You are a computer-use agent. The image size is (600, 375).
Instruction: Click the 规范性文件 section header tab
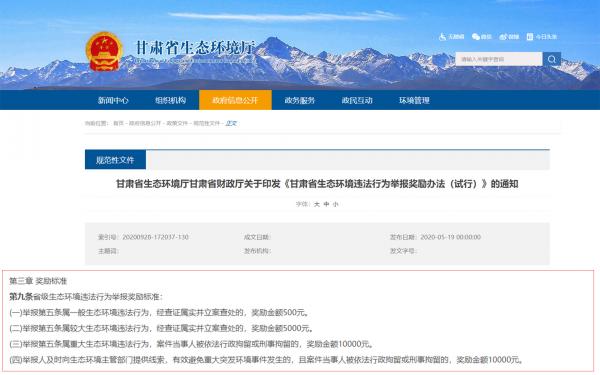pos(115,160)
